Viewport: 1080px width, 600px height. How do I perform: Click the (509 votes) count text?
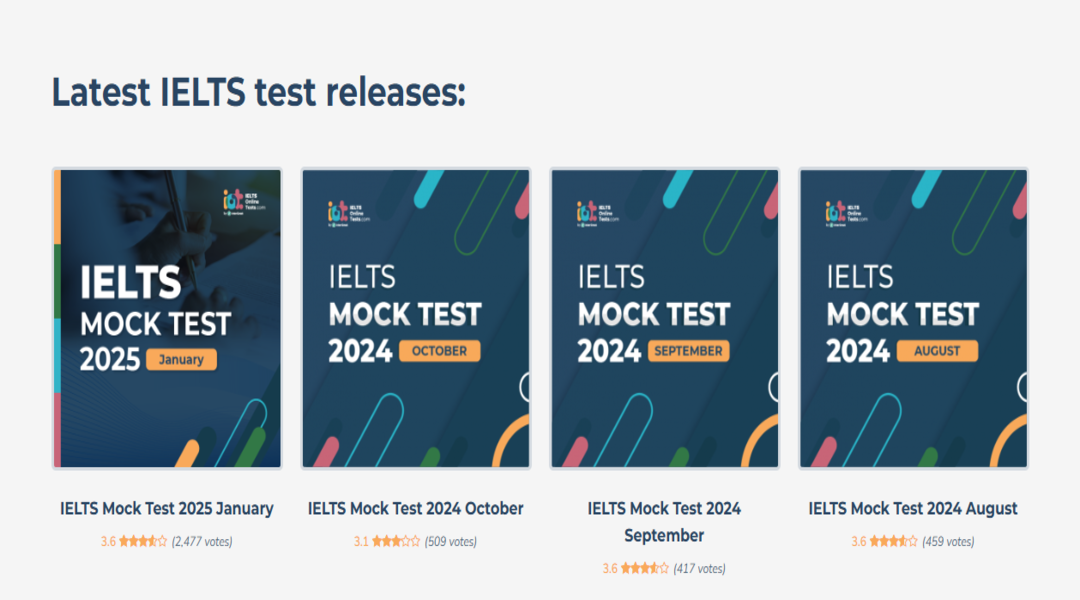tap(450, 541)
